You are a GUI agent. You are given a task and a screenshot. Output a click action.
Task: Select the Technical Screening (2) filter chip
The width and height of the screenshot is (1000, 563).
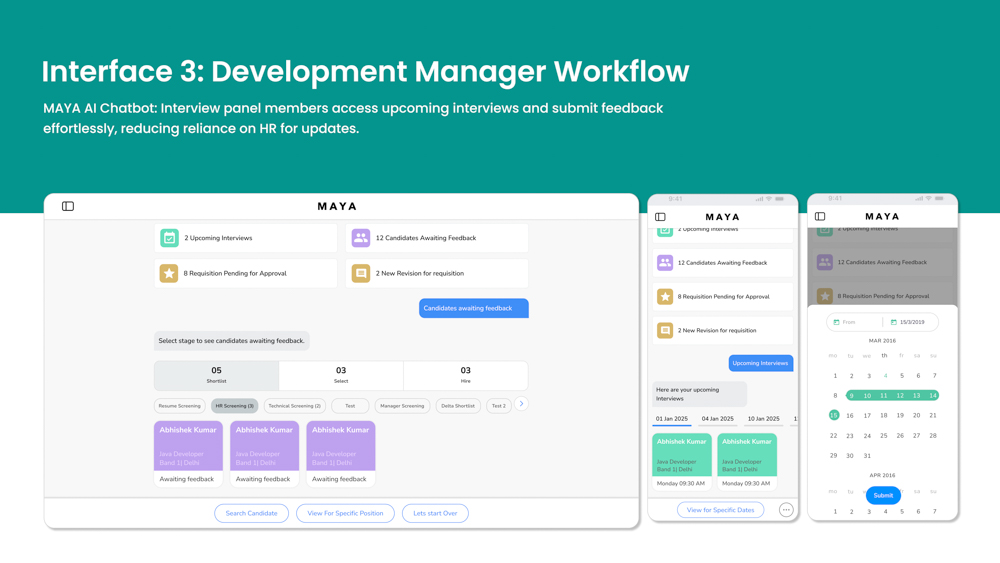tap(295, 406)
